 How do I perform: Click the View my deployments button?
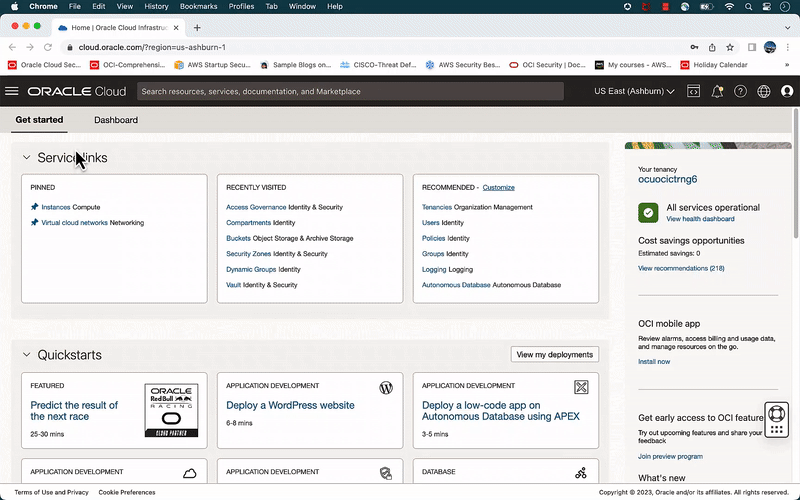(555, 354)
